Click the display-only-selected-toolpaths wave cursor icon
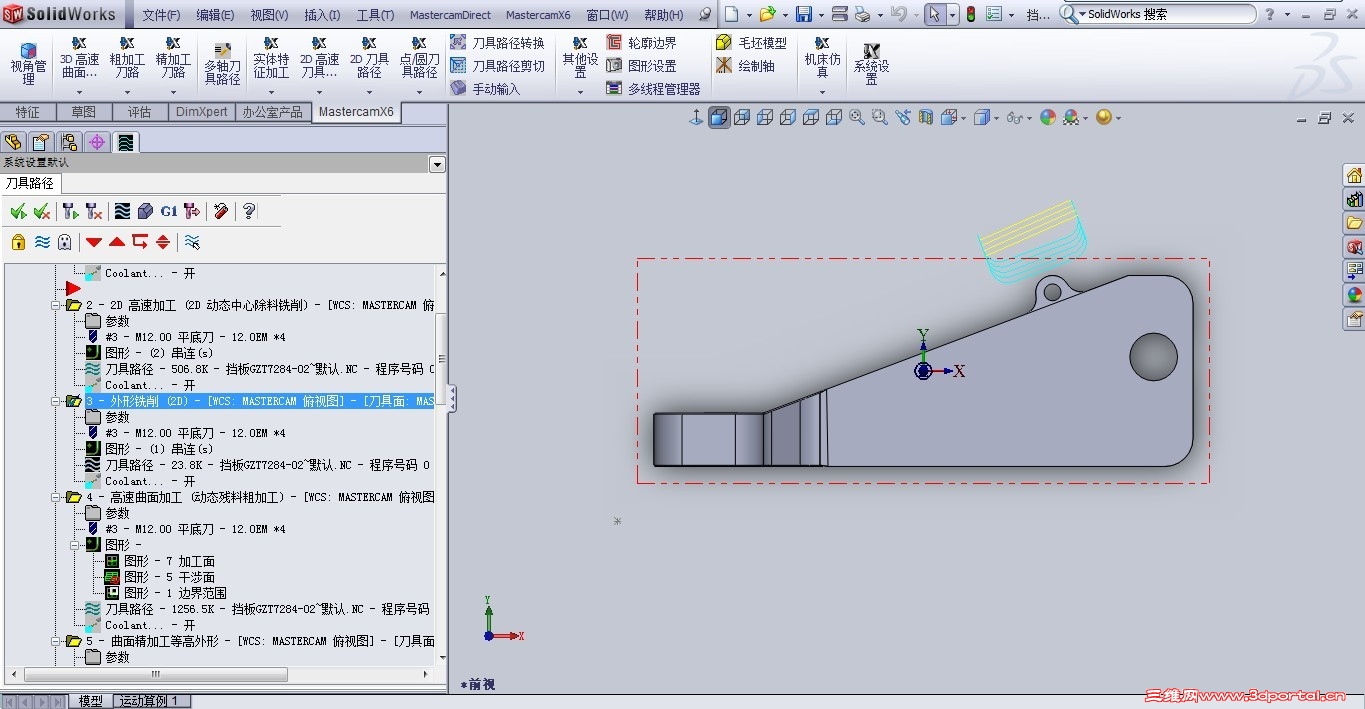 pos(192,241)
